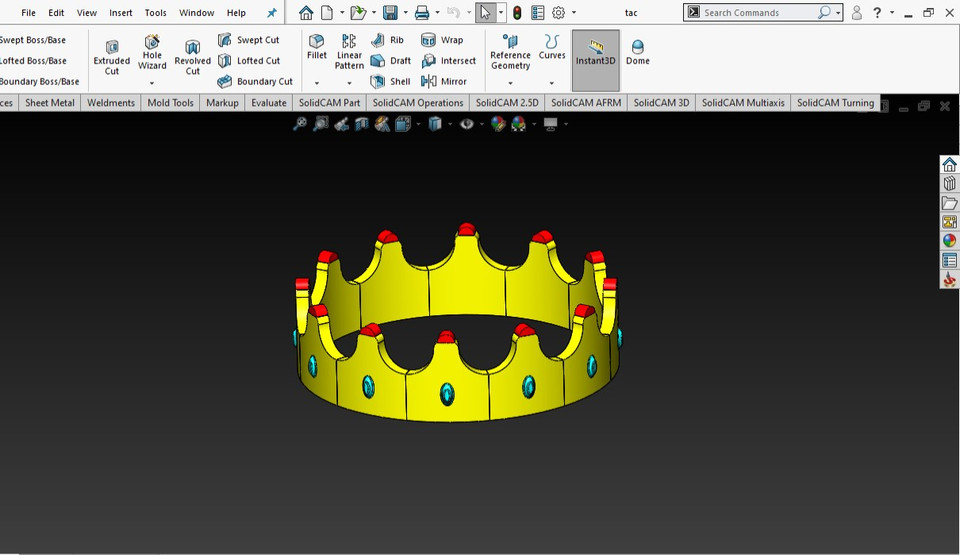Use the Shell feature
960x555 pixels.
pyautogui.click(x=390, y=81)
